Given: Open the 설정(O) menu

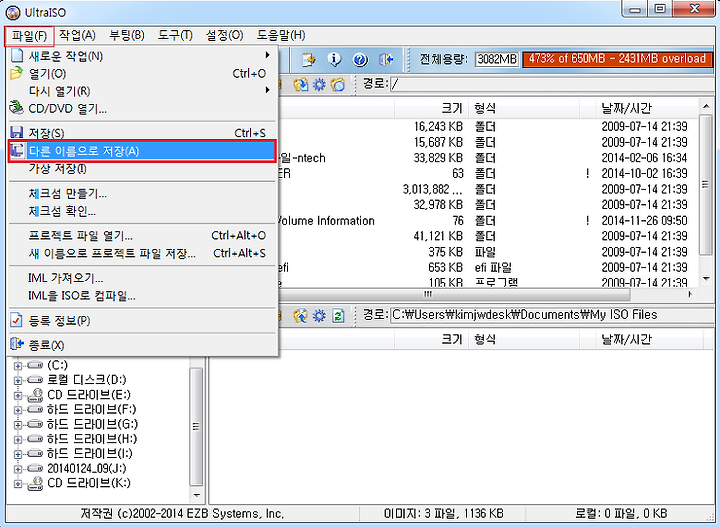Looking at the screenshot, I should 224,35.
